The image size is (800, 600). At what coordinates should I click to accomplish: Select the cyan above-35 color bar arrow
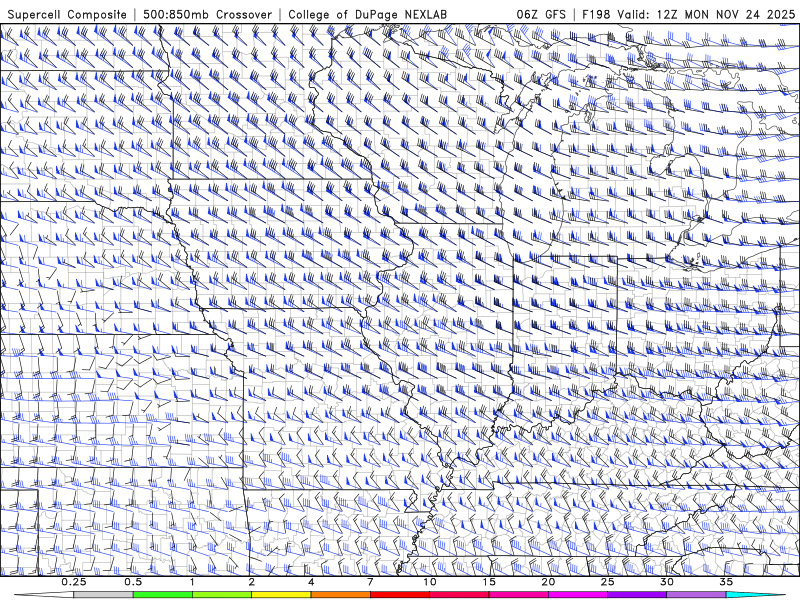pyautogui.click(x=756, y=595)
